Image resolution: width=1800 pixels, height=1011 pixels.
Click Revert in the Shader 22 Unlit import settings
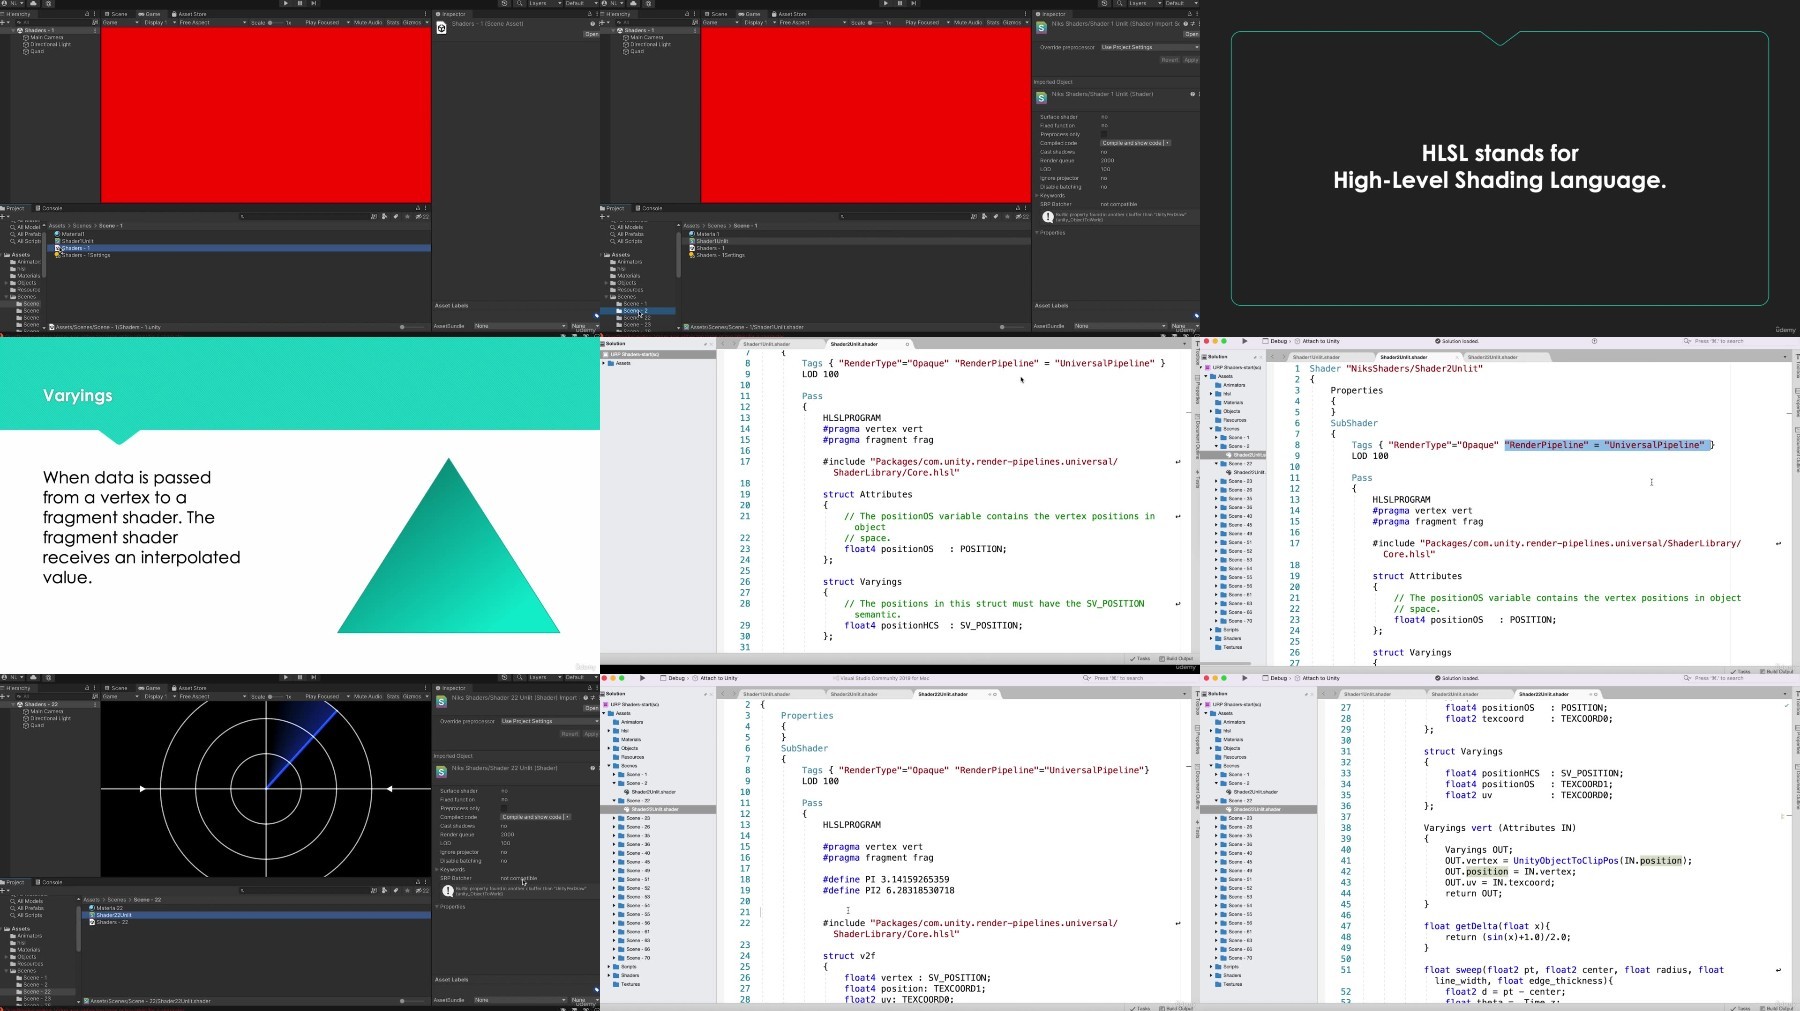click(x=569, y=733)
